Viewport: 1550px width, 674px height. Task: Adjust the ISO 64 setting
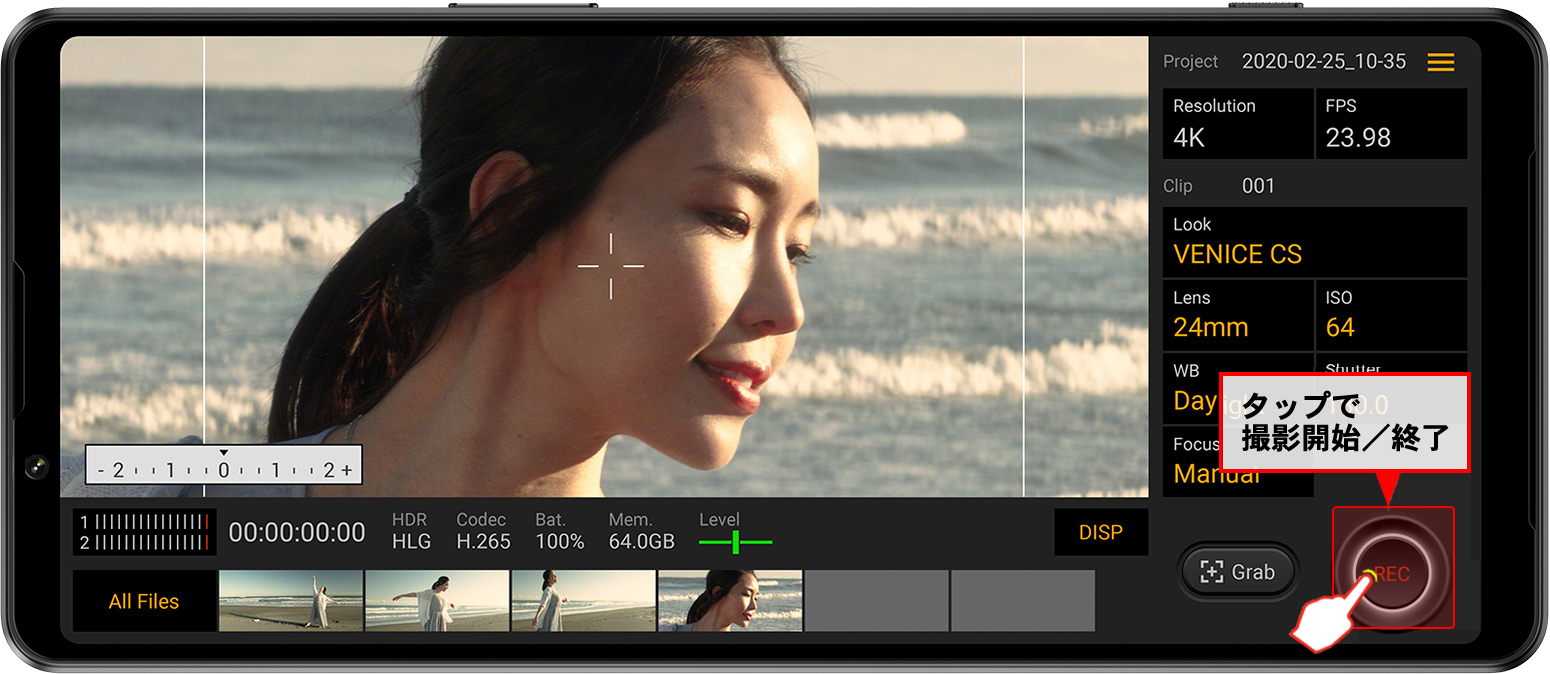pyautogui.click(x=1390, y=315)
